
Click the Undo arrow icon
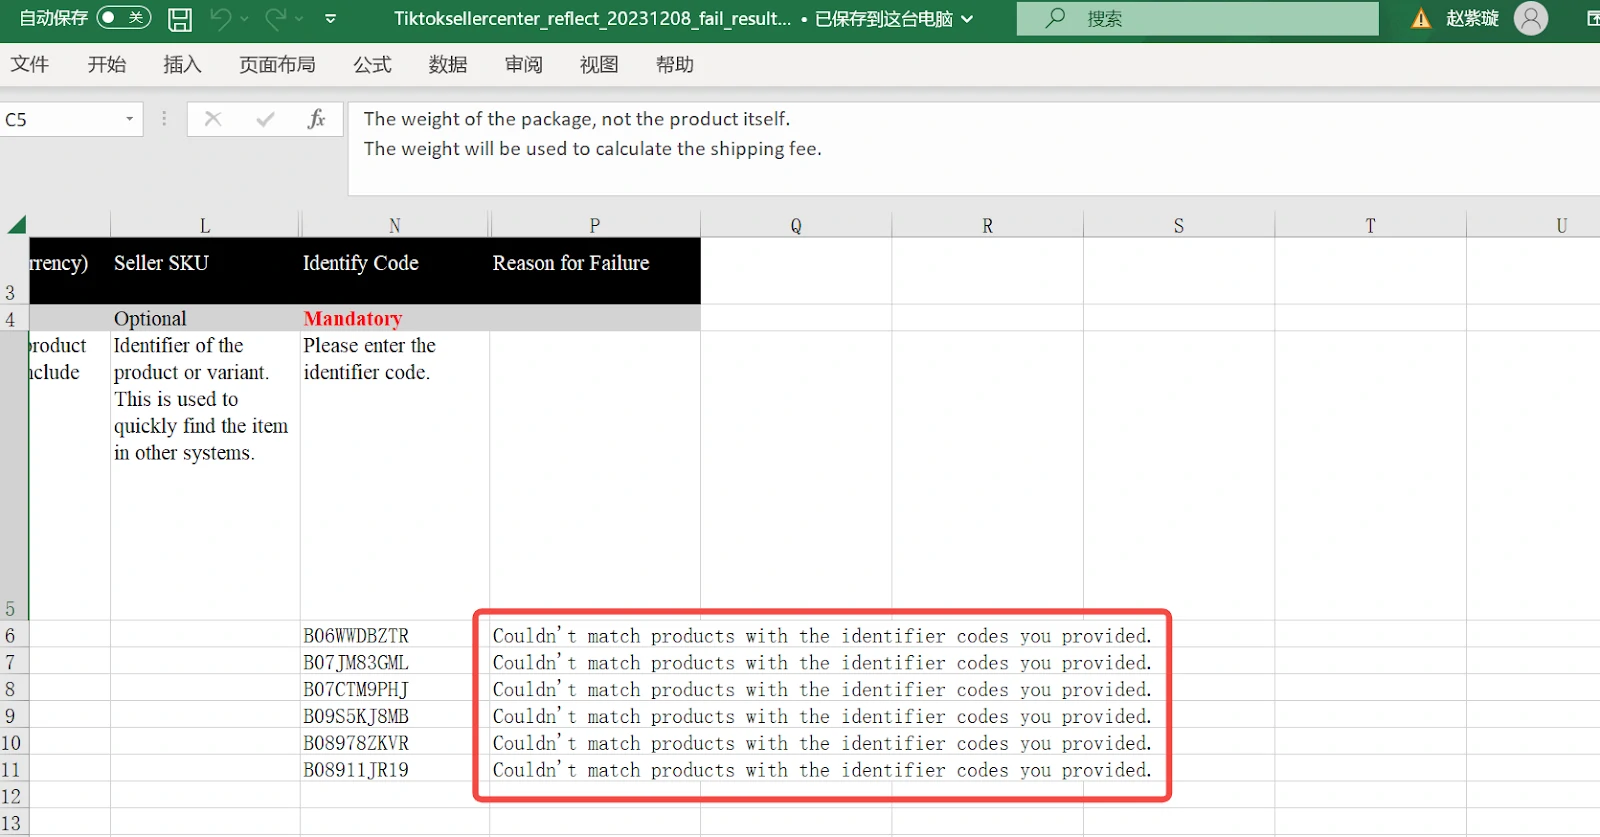tap(220, 19)
